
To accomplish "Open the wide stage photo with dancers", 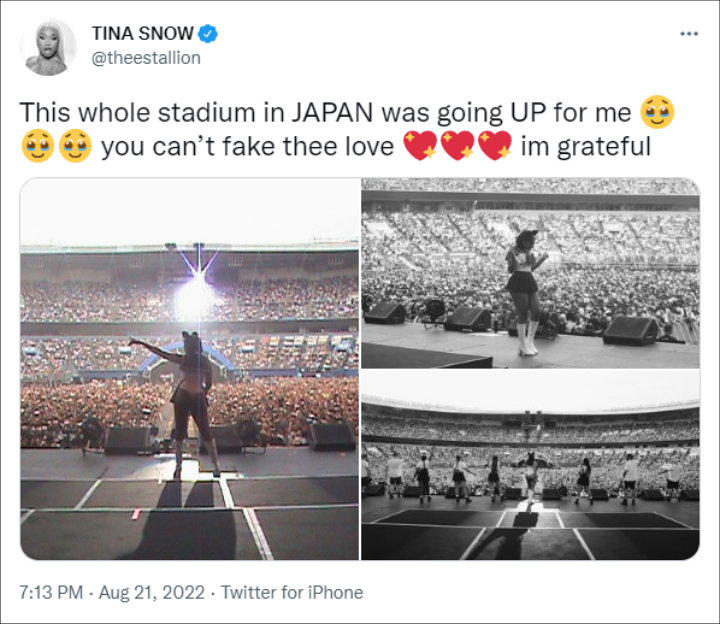I will [530, 465].
